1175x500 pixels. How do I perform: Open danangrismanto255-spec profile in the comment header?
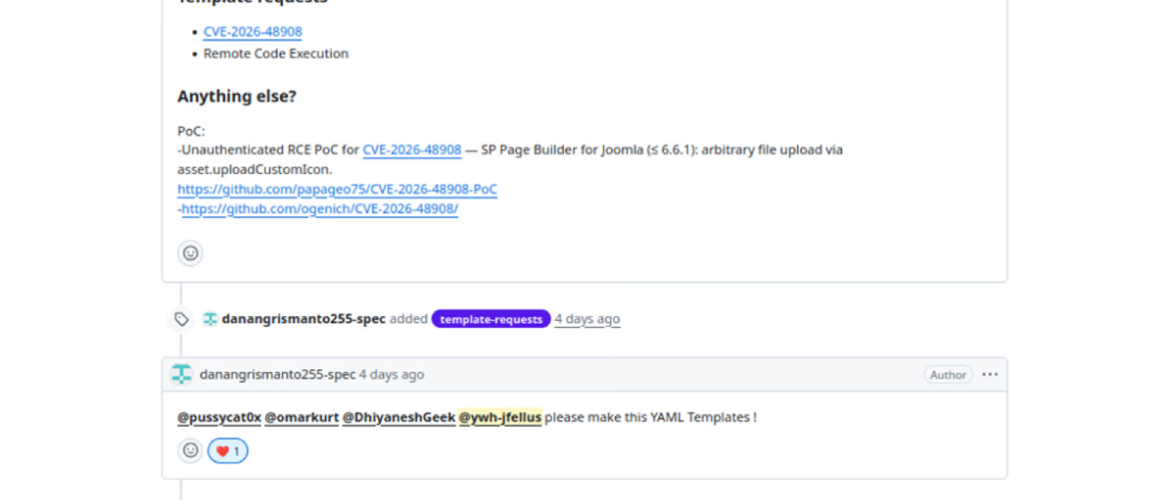[277, 374]
